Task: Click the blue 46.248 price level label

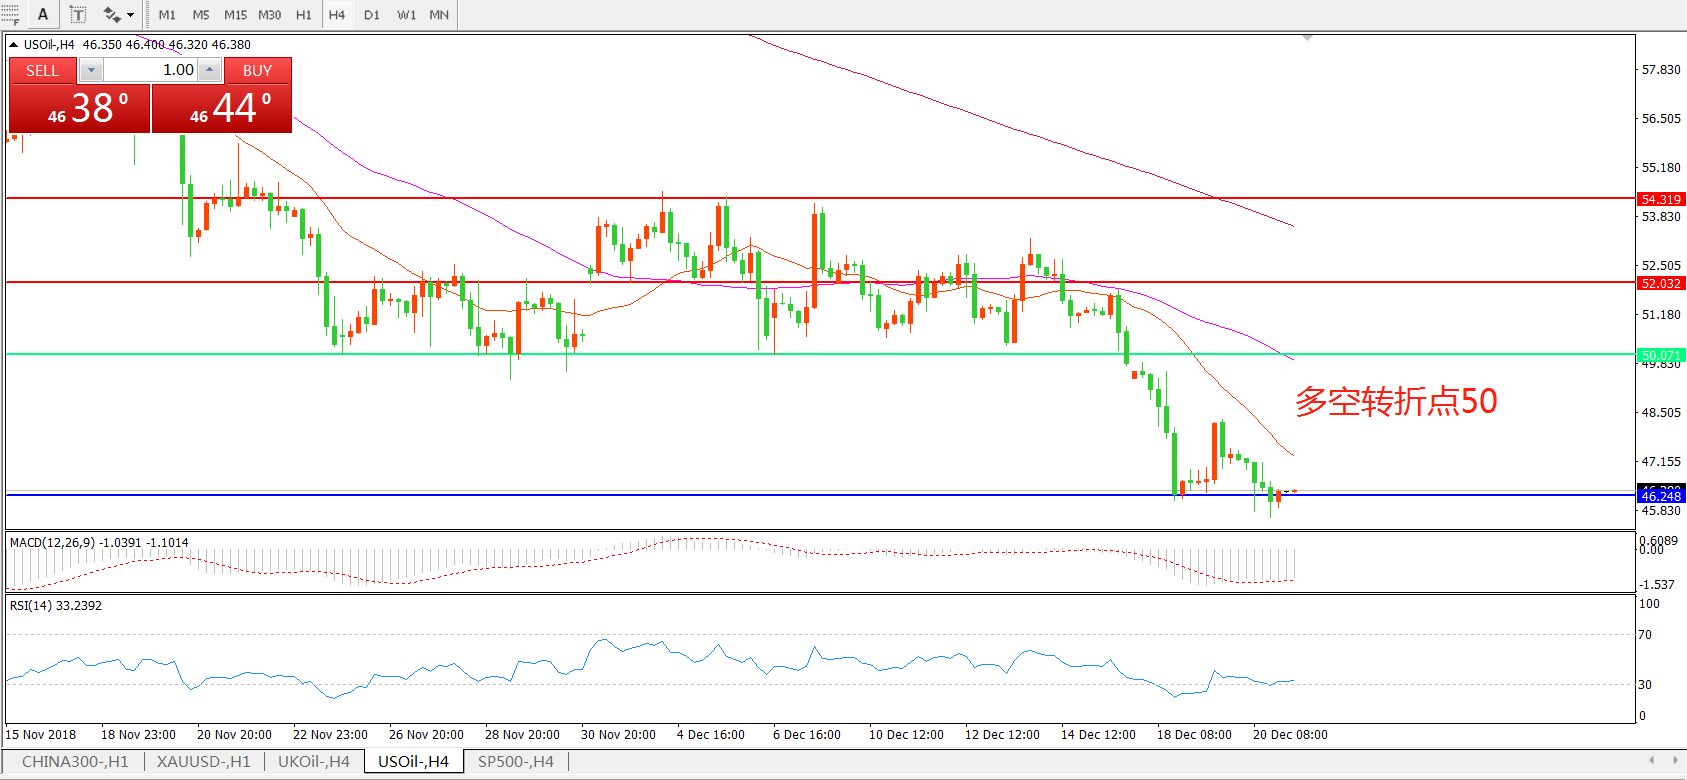Action: 1660,496
